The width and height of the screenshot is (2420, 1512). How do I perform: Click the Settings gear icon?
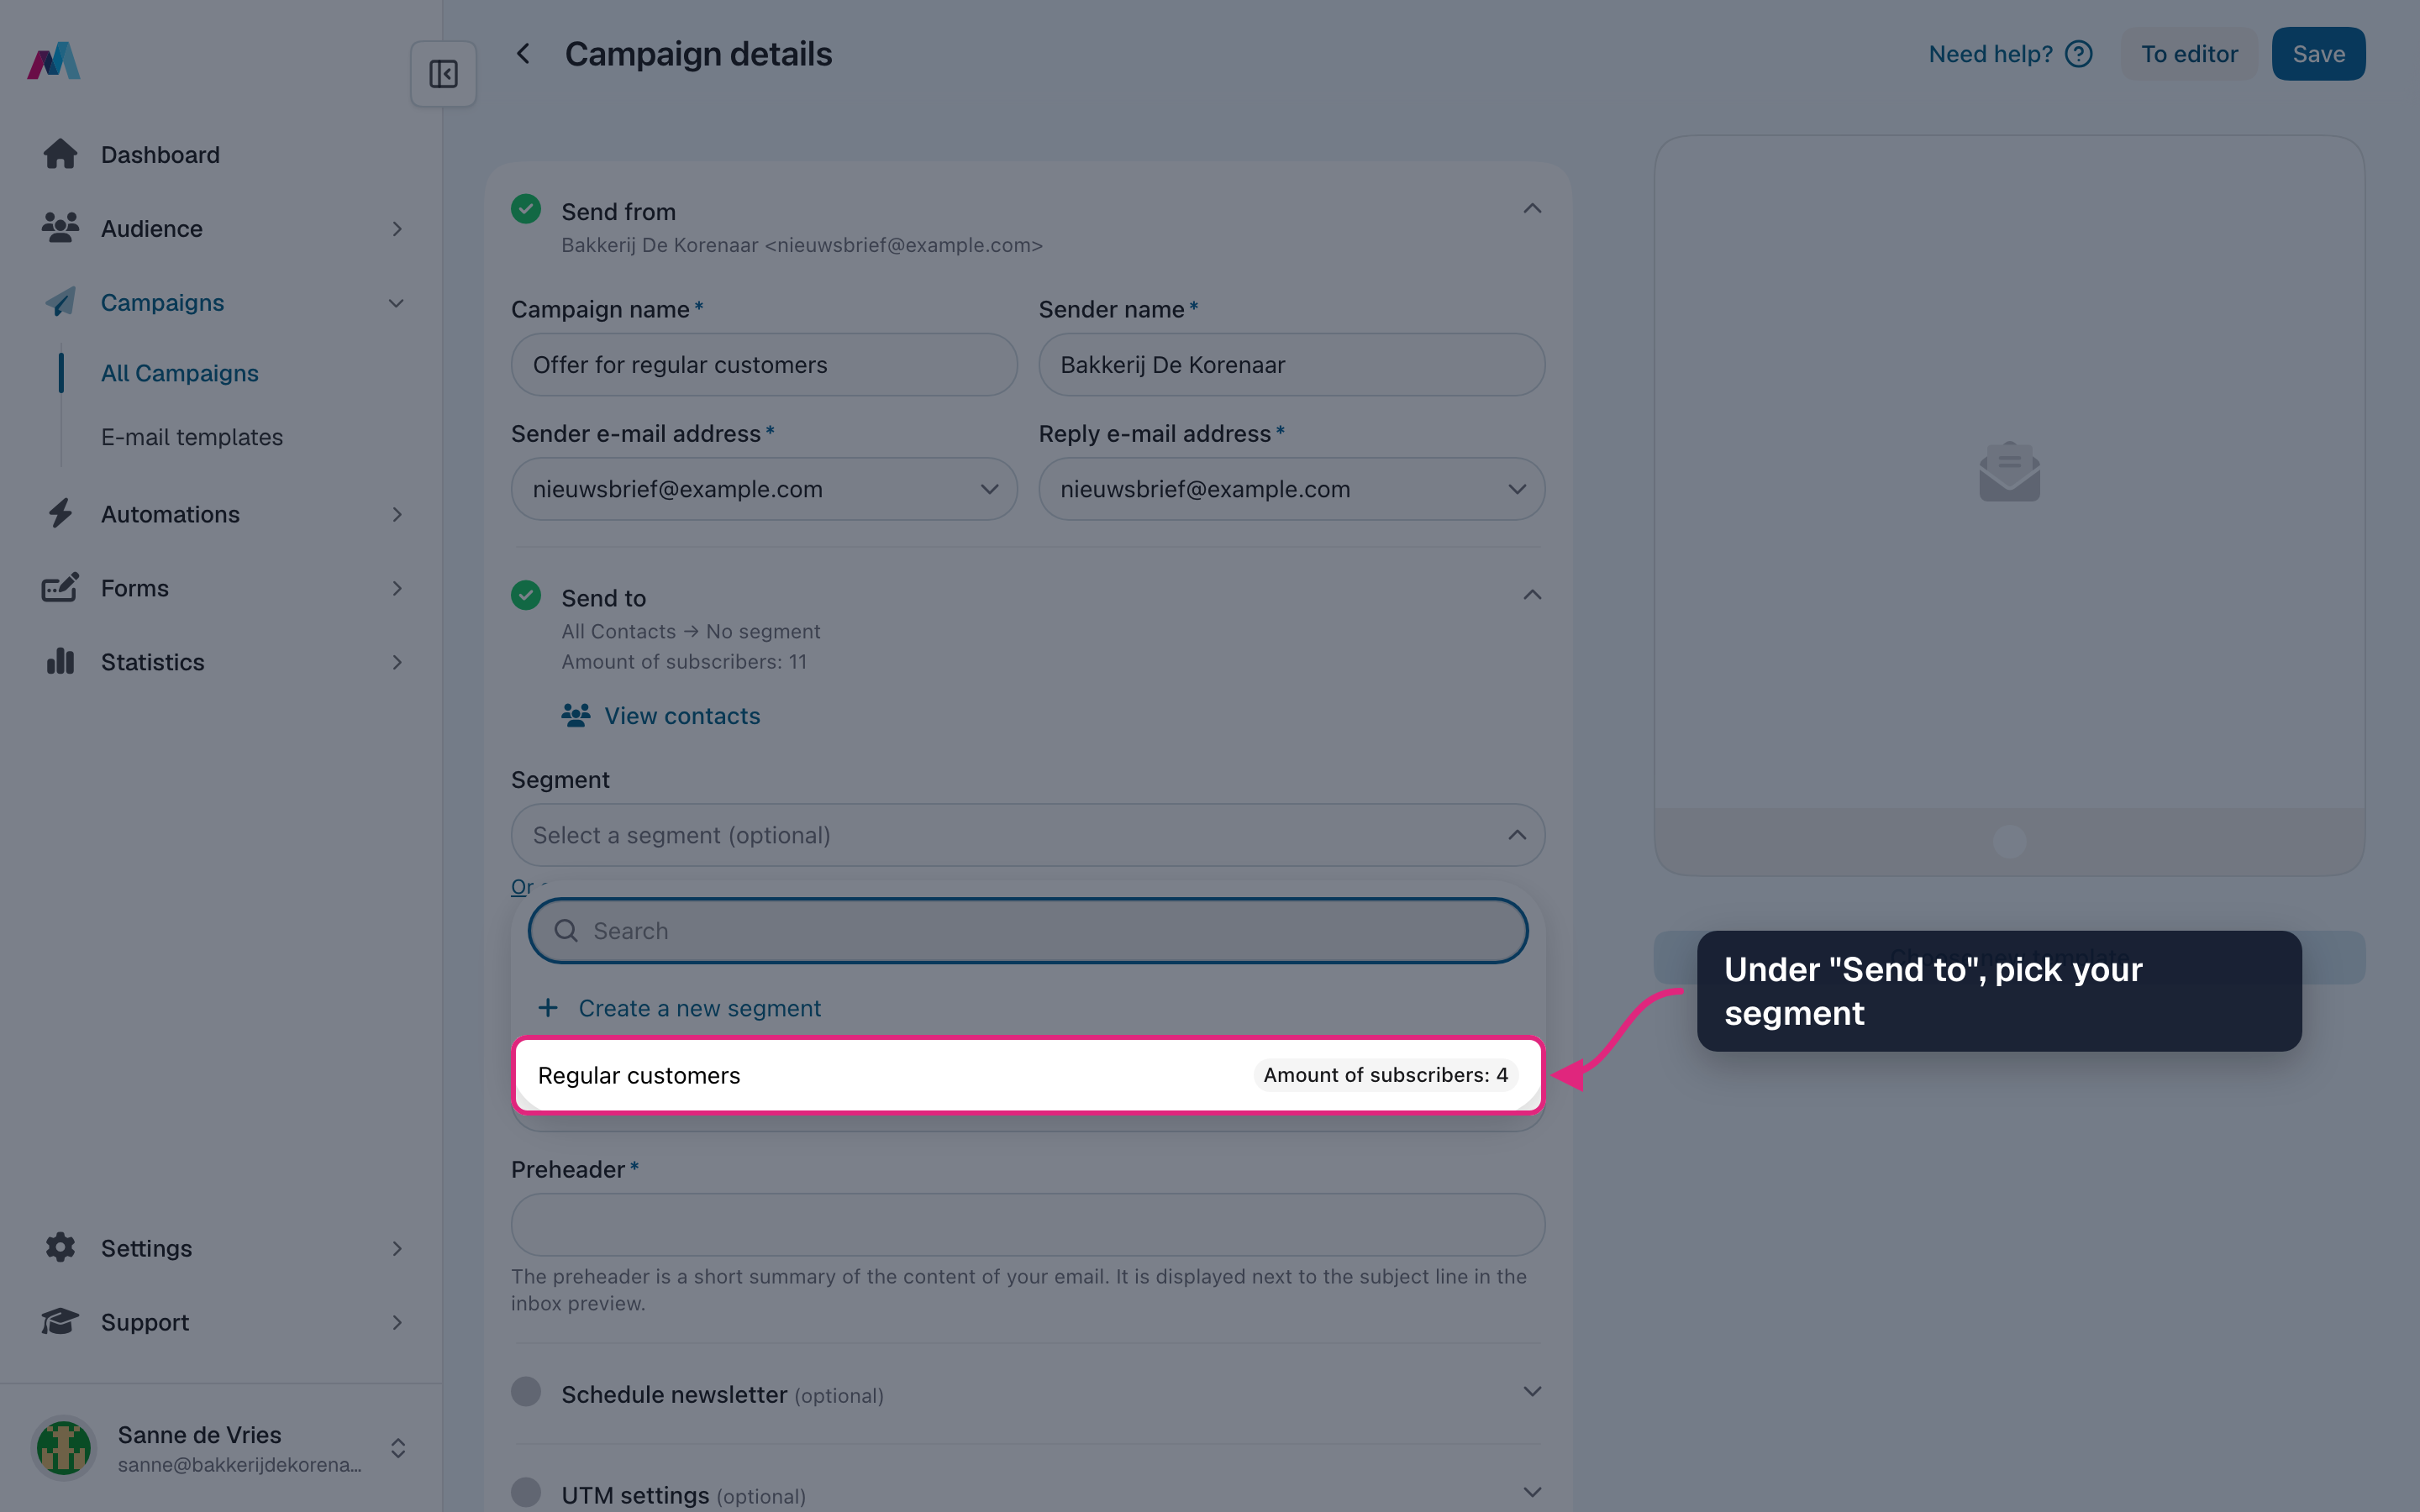pyautogui.click(x=60, y=1247)
